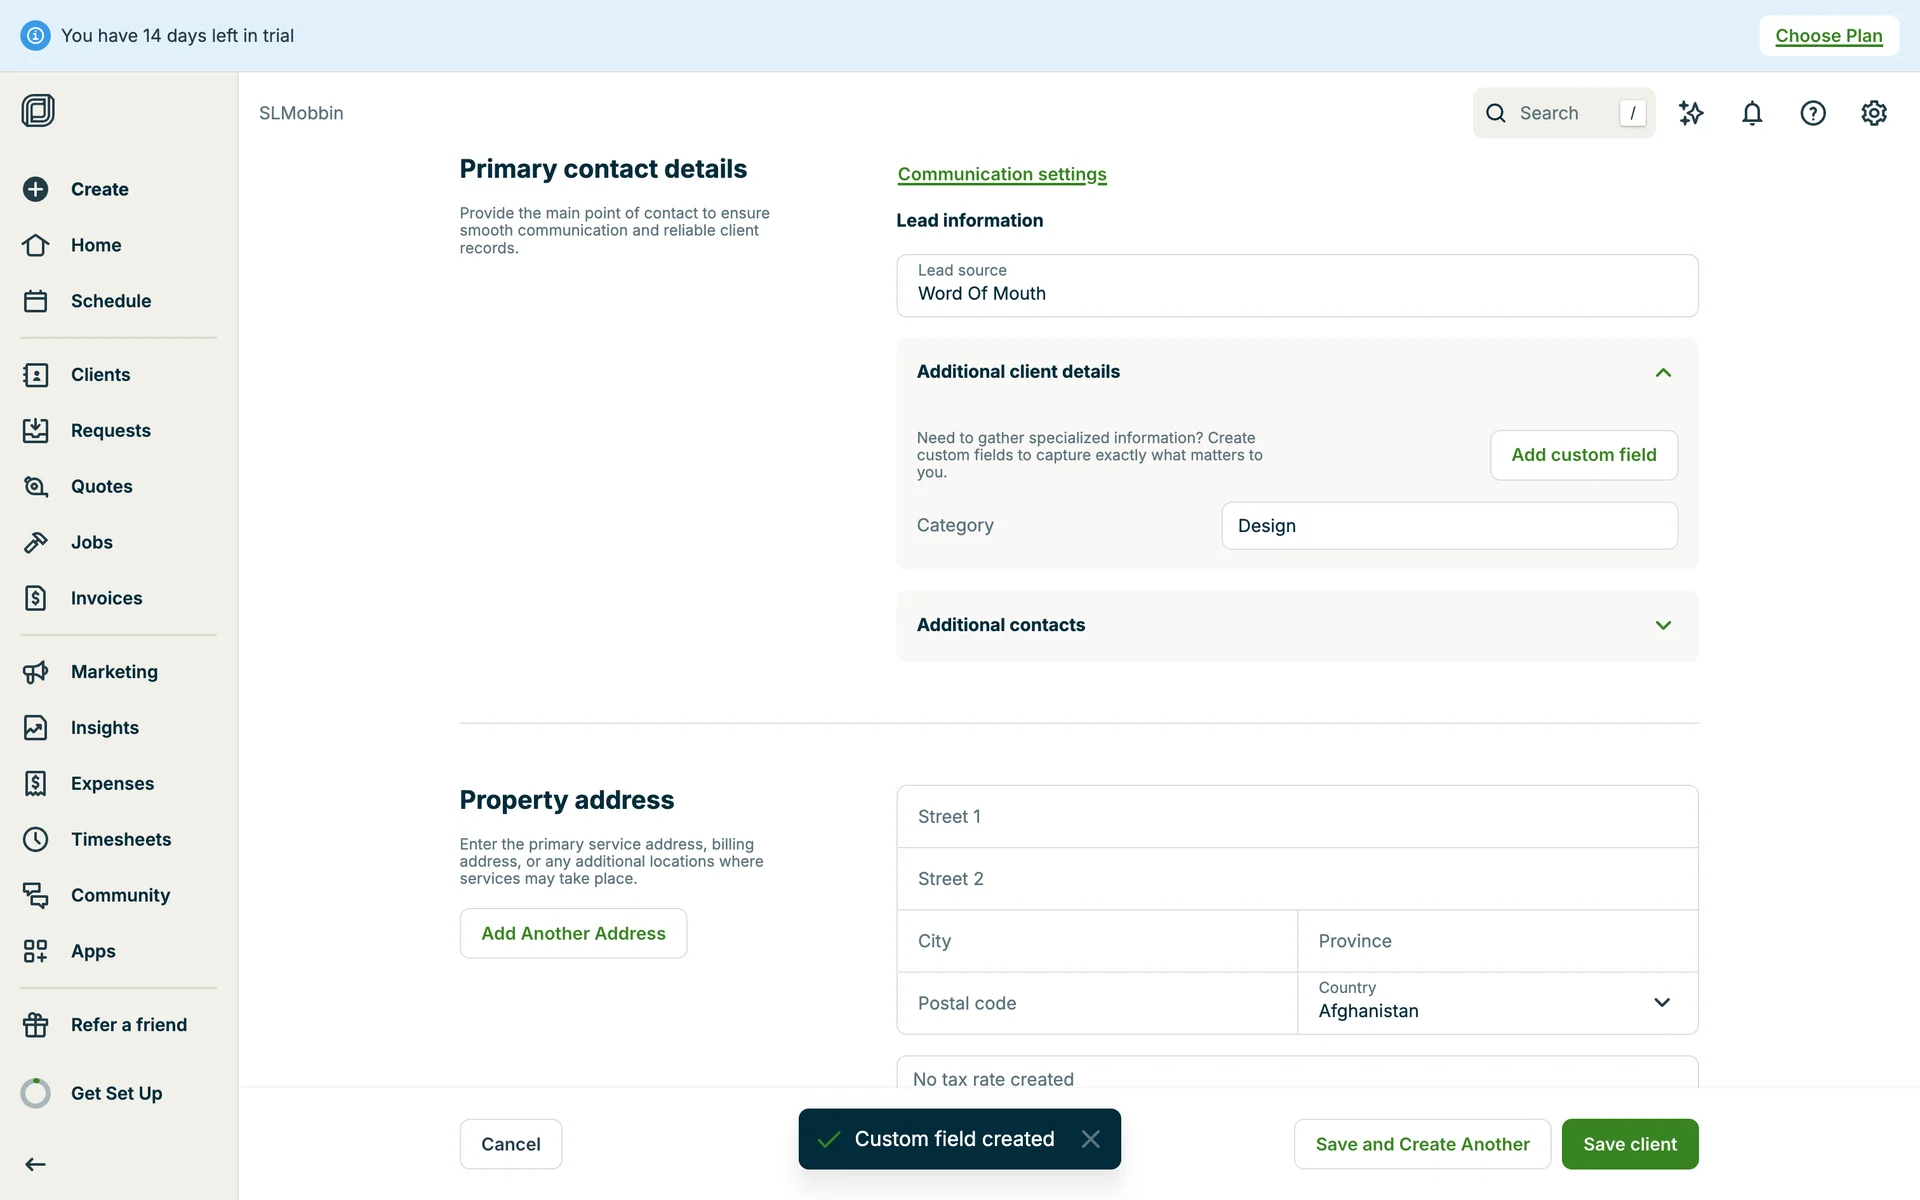Dismiss the Custom field created toast
Screen dimensions: 1920x1200
coord(1090,1139)
